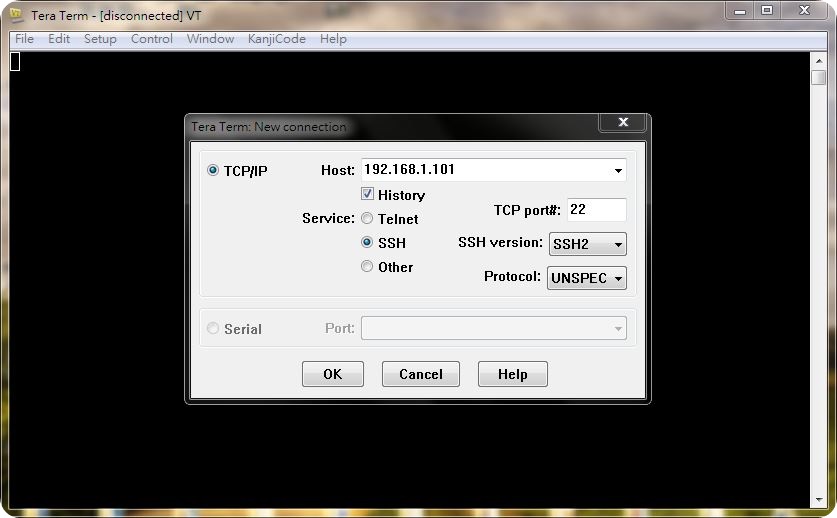Viewport: 837px width, 518px height.
Task: Click the dialog Help button
Action: coord(512,374)
